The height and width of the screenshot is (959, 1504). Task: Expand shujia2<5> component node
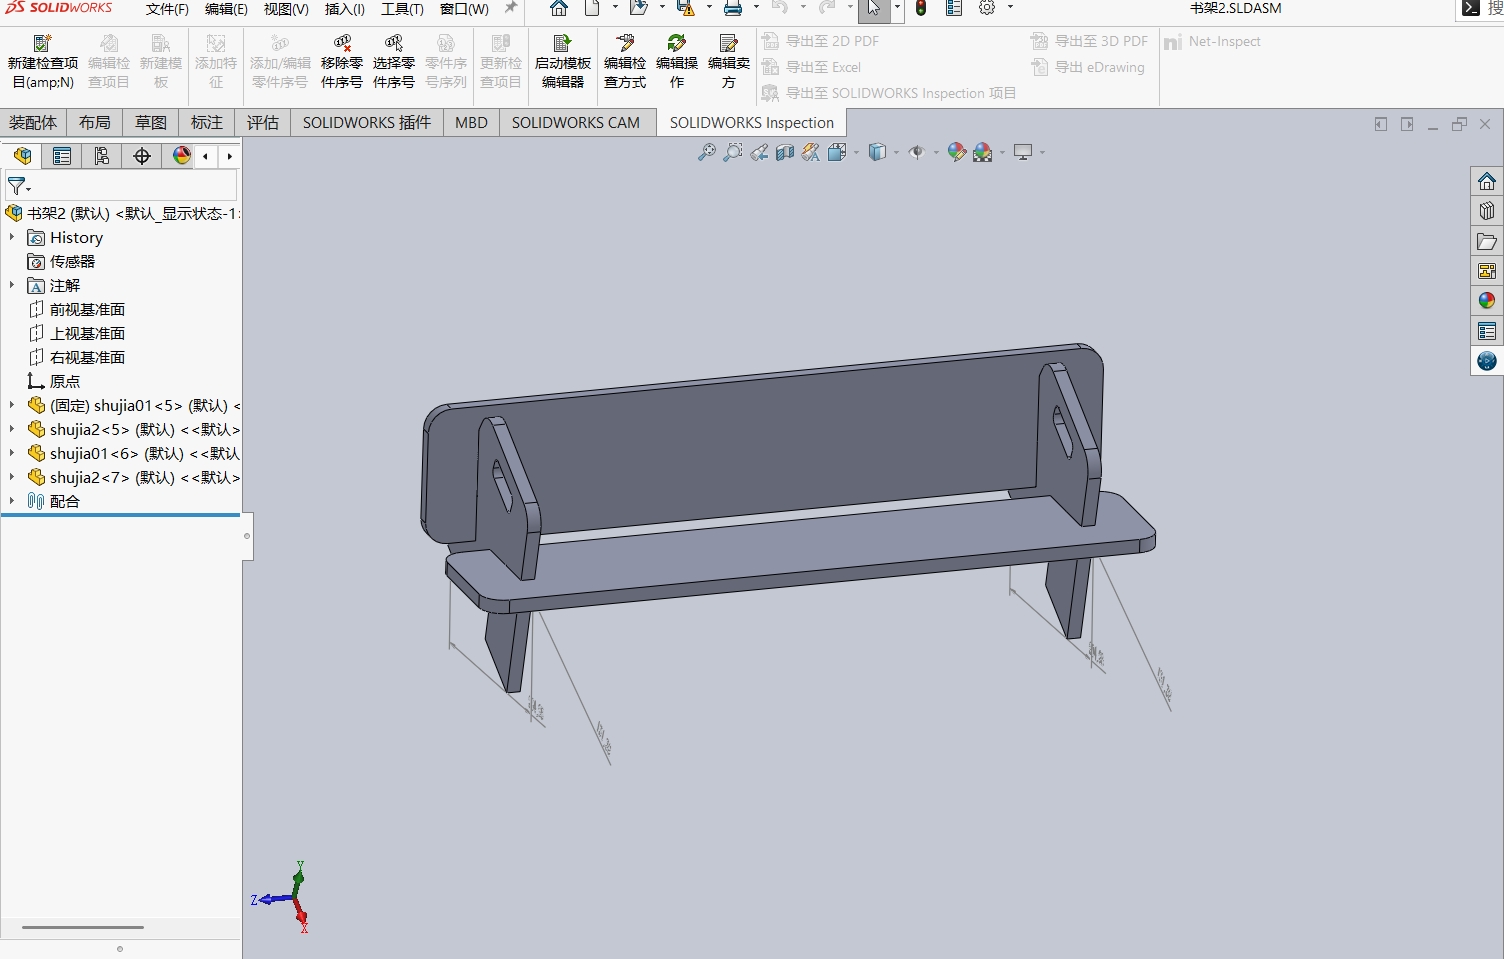(x=12, y=429)
